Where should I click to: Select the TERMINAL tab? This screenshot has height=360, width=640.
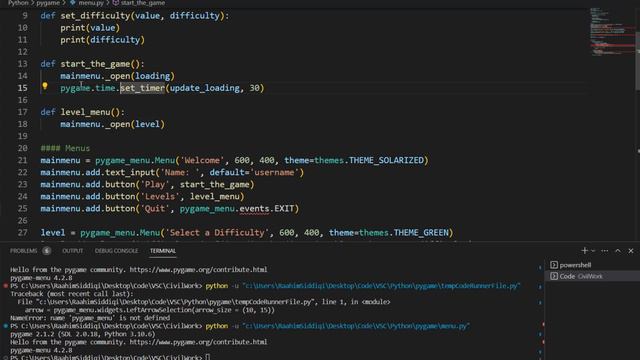pyautogui.click(x=162, y=251)
